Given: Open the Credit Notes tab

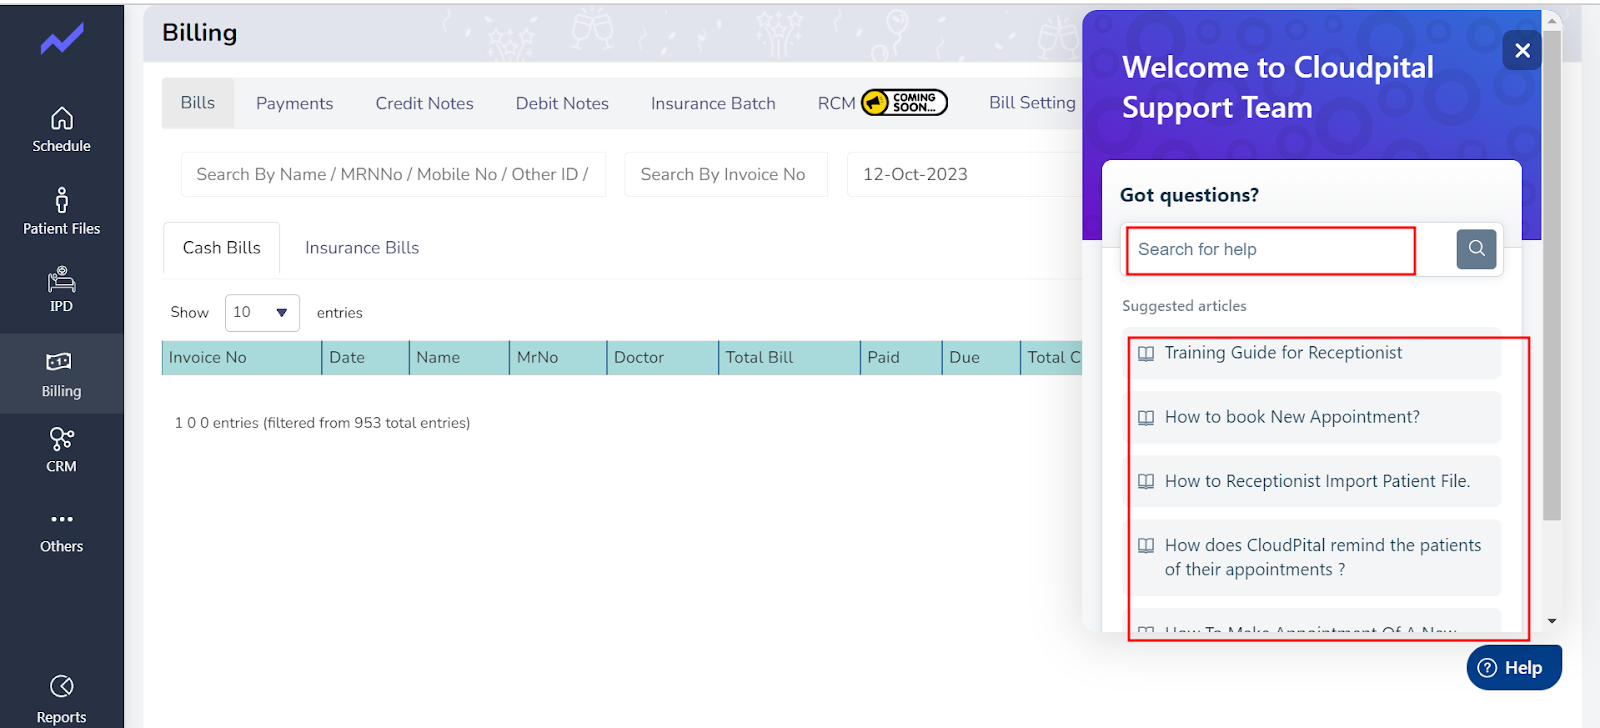Looking at the screenshot, I should [424, 103].
